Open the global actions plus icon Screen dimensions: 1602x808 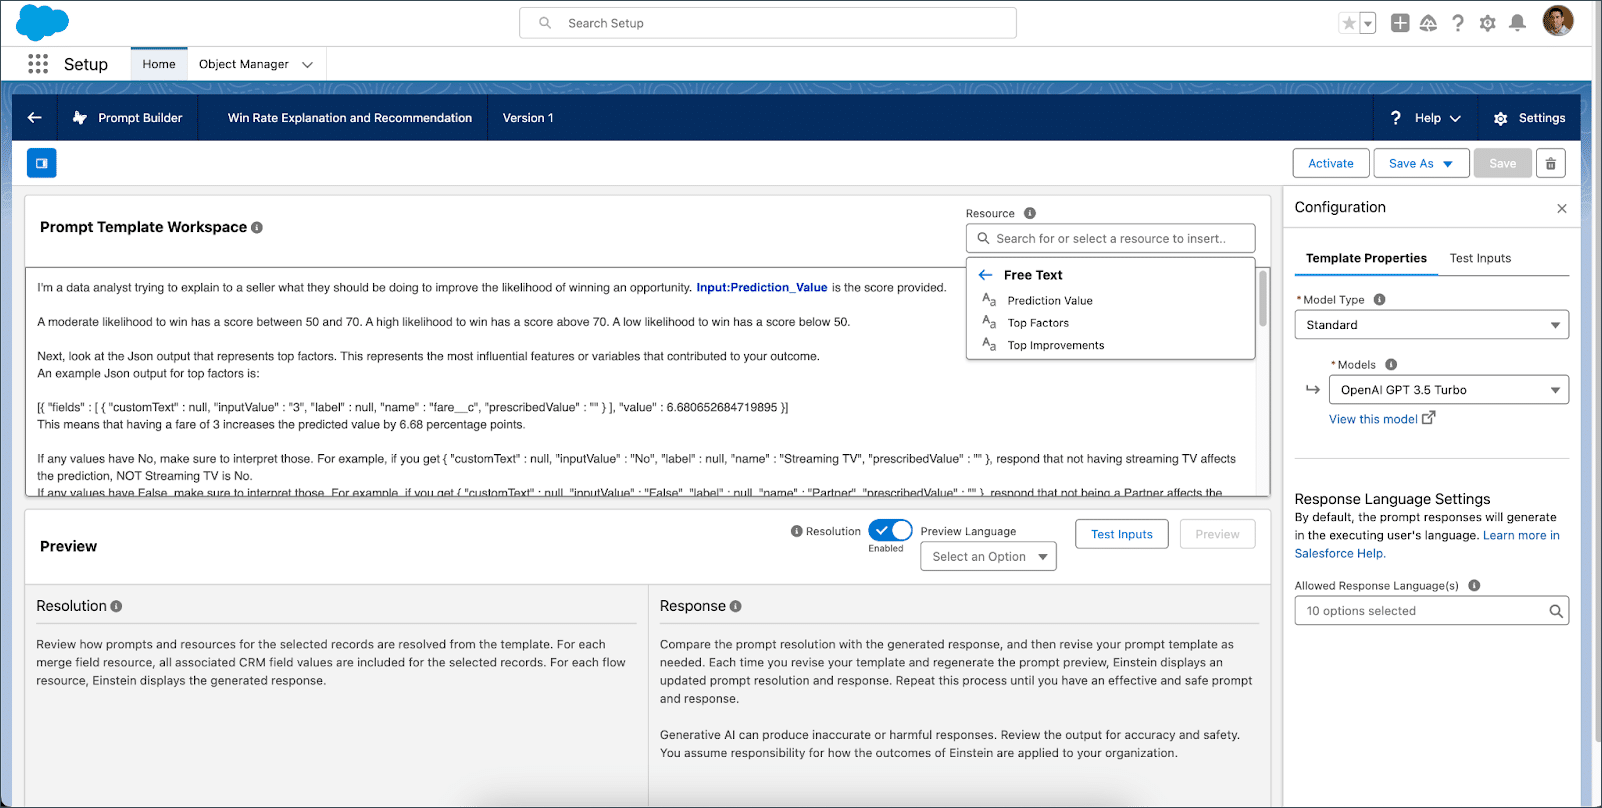pos(1400,23)
